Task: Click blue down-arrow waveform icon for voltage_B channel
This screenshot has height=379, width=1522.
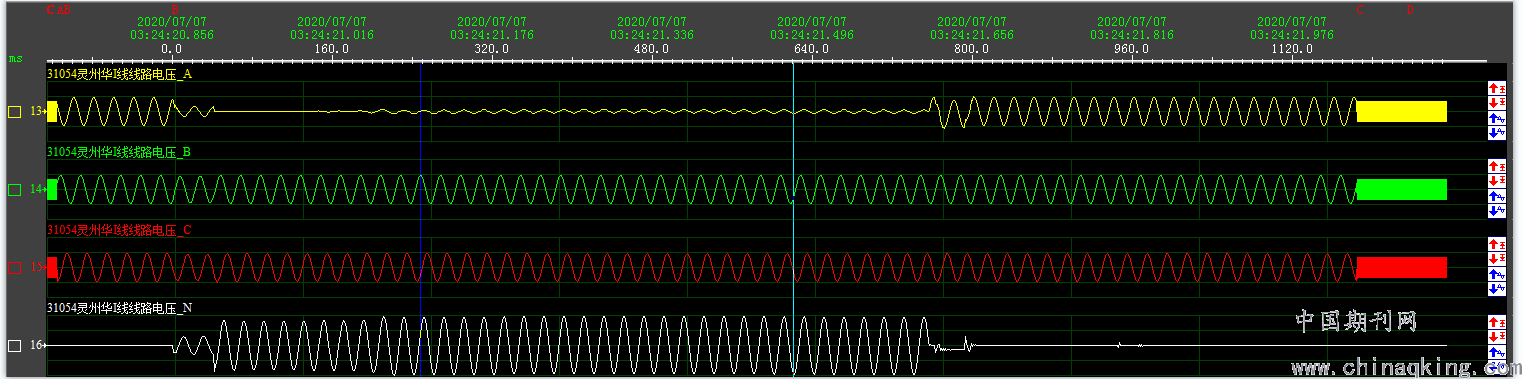Action: [1496, 209]
